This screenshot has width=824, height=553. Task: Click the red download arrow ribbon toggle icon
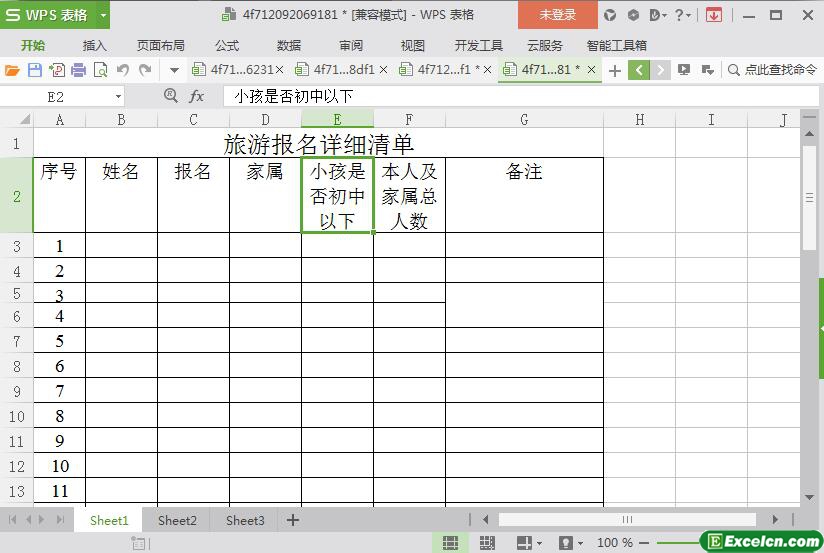pyautogui.click(x=714, y=15)
